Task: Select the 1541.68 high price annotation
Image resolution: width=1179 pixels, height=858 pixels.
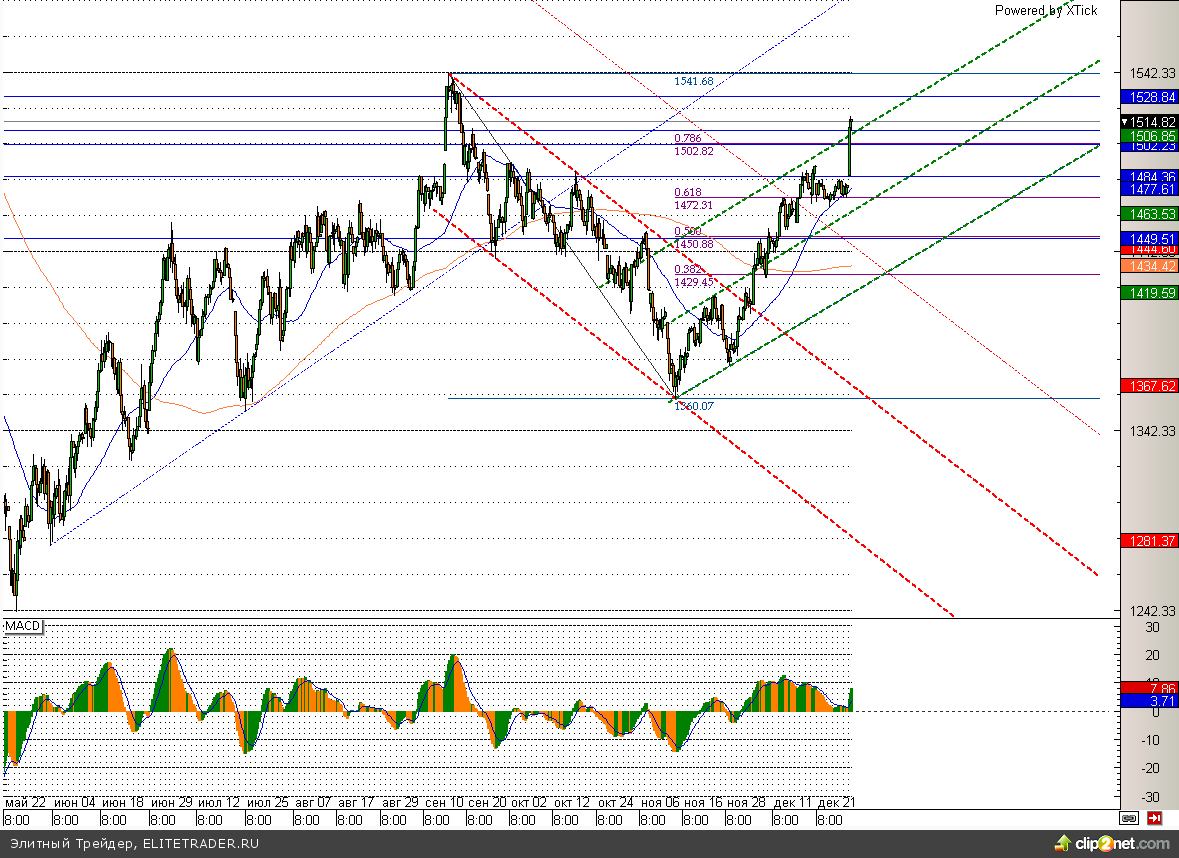Action: click(693, 81)
